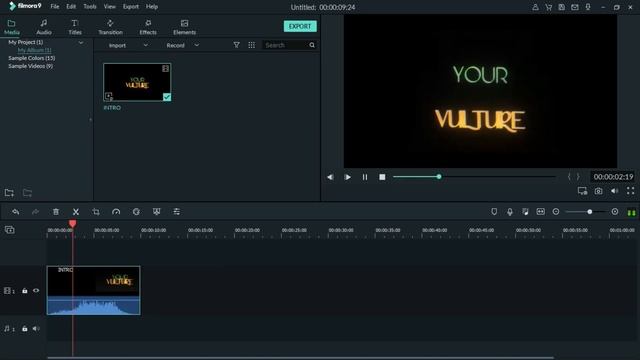Viewport: 640px width, 360px height.
Task: Click the preview progress slider handle
Action: [x=439, y=177]
